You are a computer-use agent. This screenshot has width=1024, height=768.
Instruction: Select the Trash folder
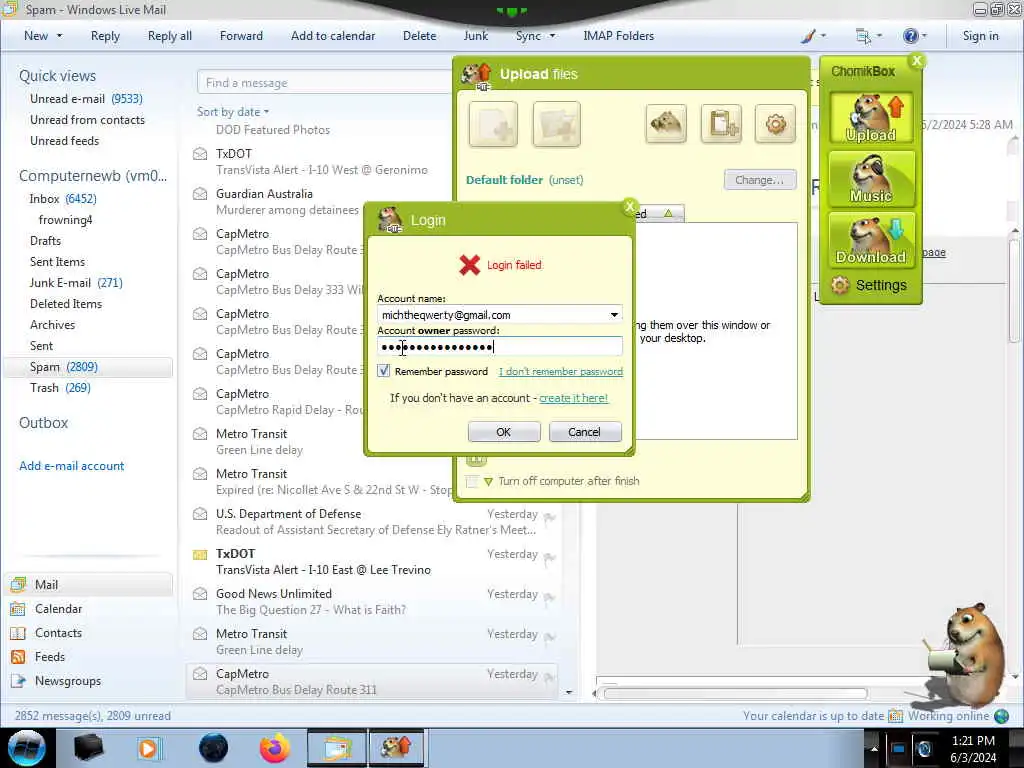click(x=60, y=388)
